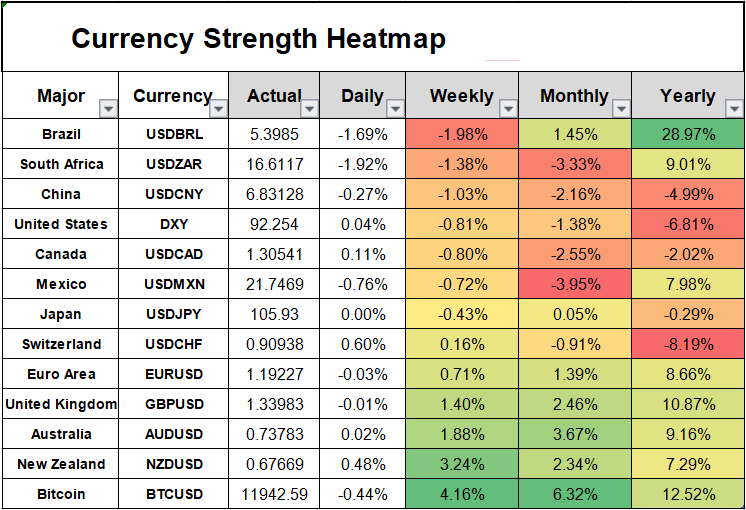Click the DXY actual value 92.254

point(274,224)
